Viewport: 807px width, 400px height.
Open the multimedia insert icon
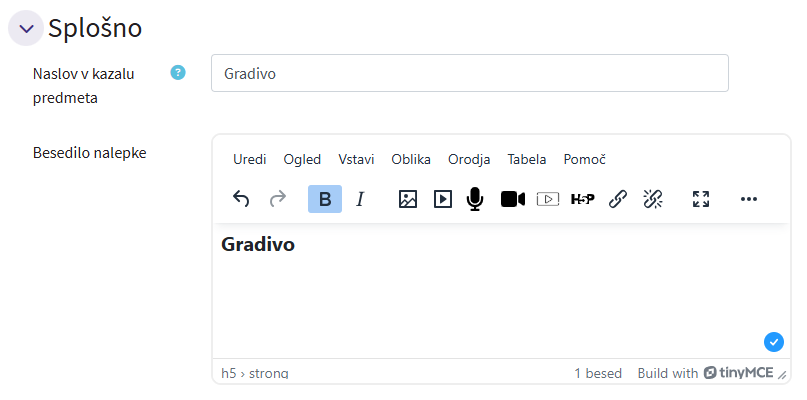click(443, 199)
